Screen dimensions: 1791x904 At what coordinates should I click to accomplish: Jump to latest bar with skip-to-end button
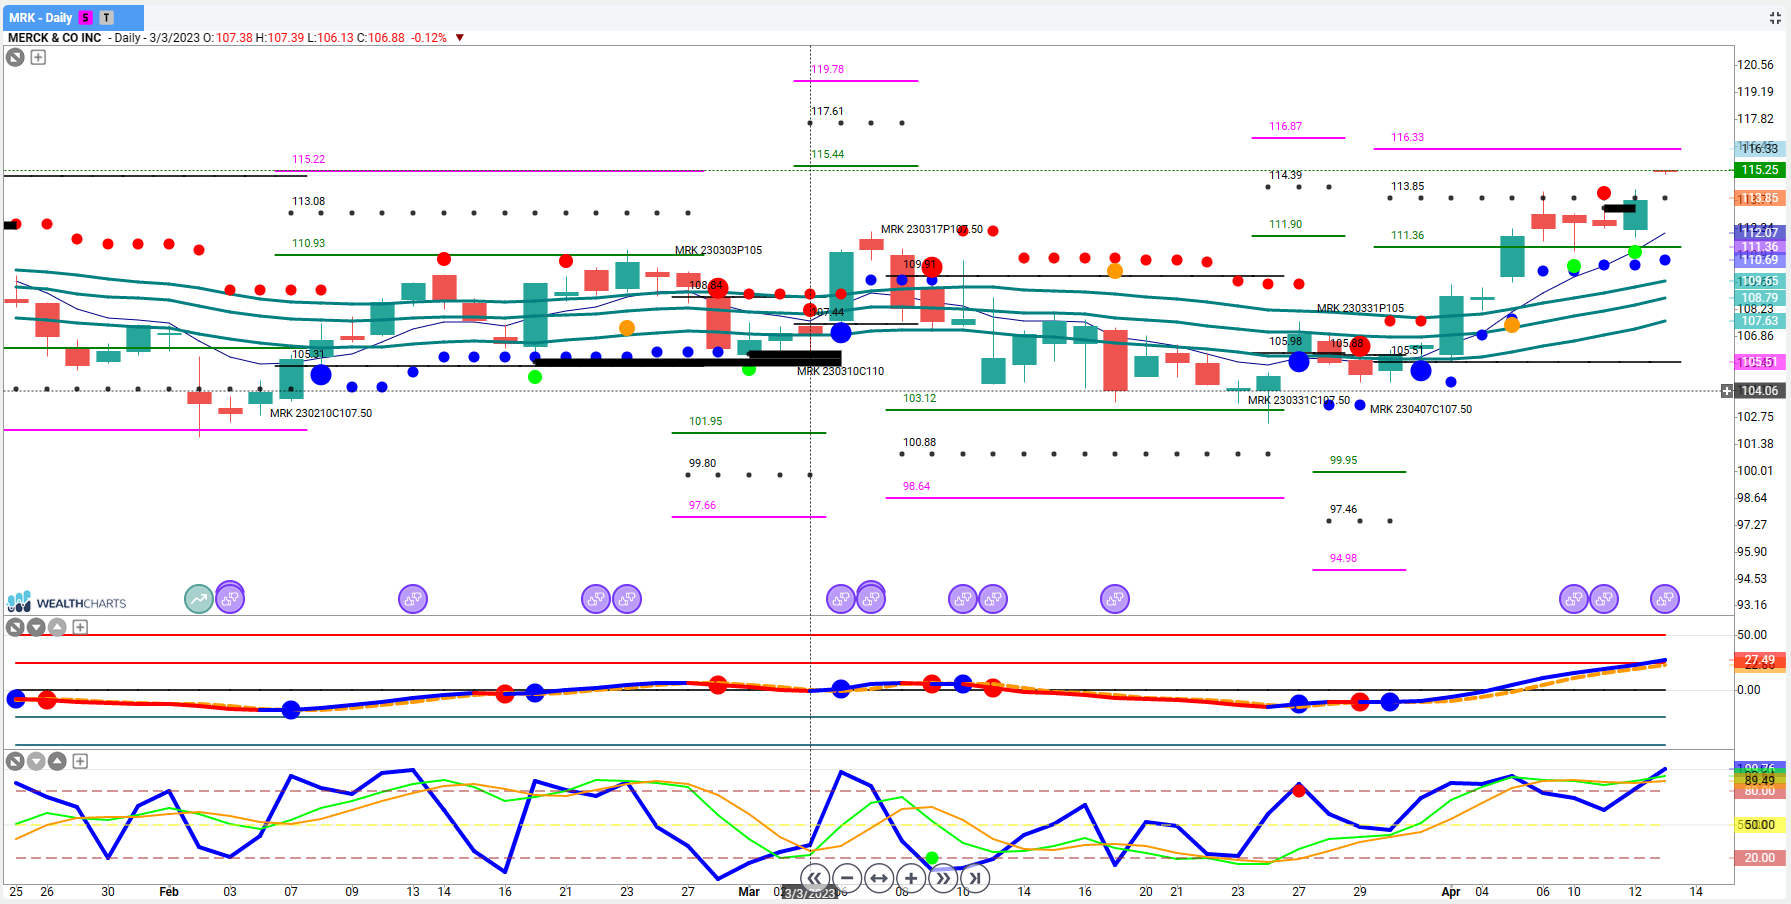click(x=975, y=878)
